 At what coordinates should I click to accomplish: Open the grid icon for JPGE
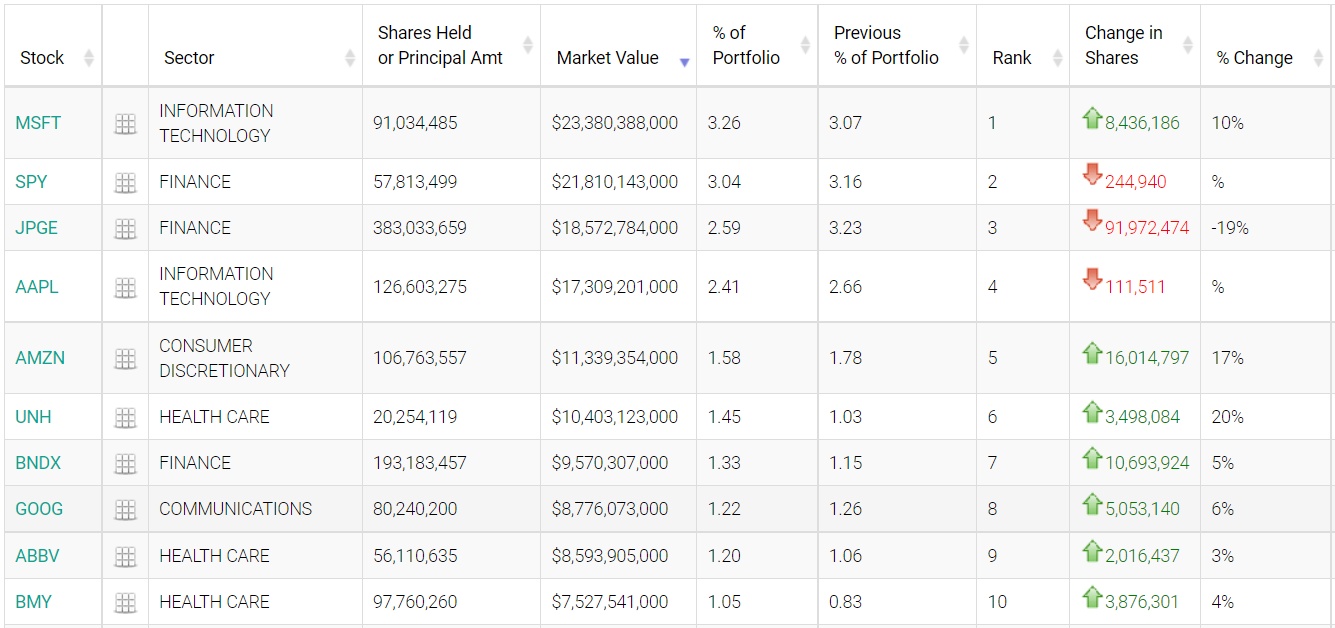coord(125,229)
